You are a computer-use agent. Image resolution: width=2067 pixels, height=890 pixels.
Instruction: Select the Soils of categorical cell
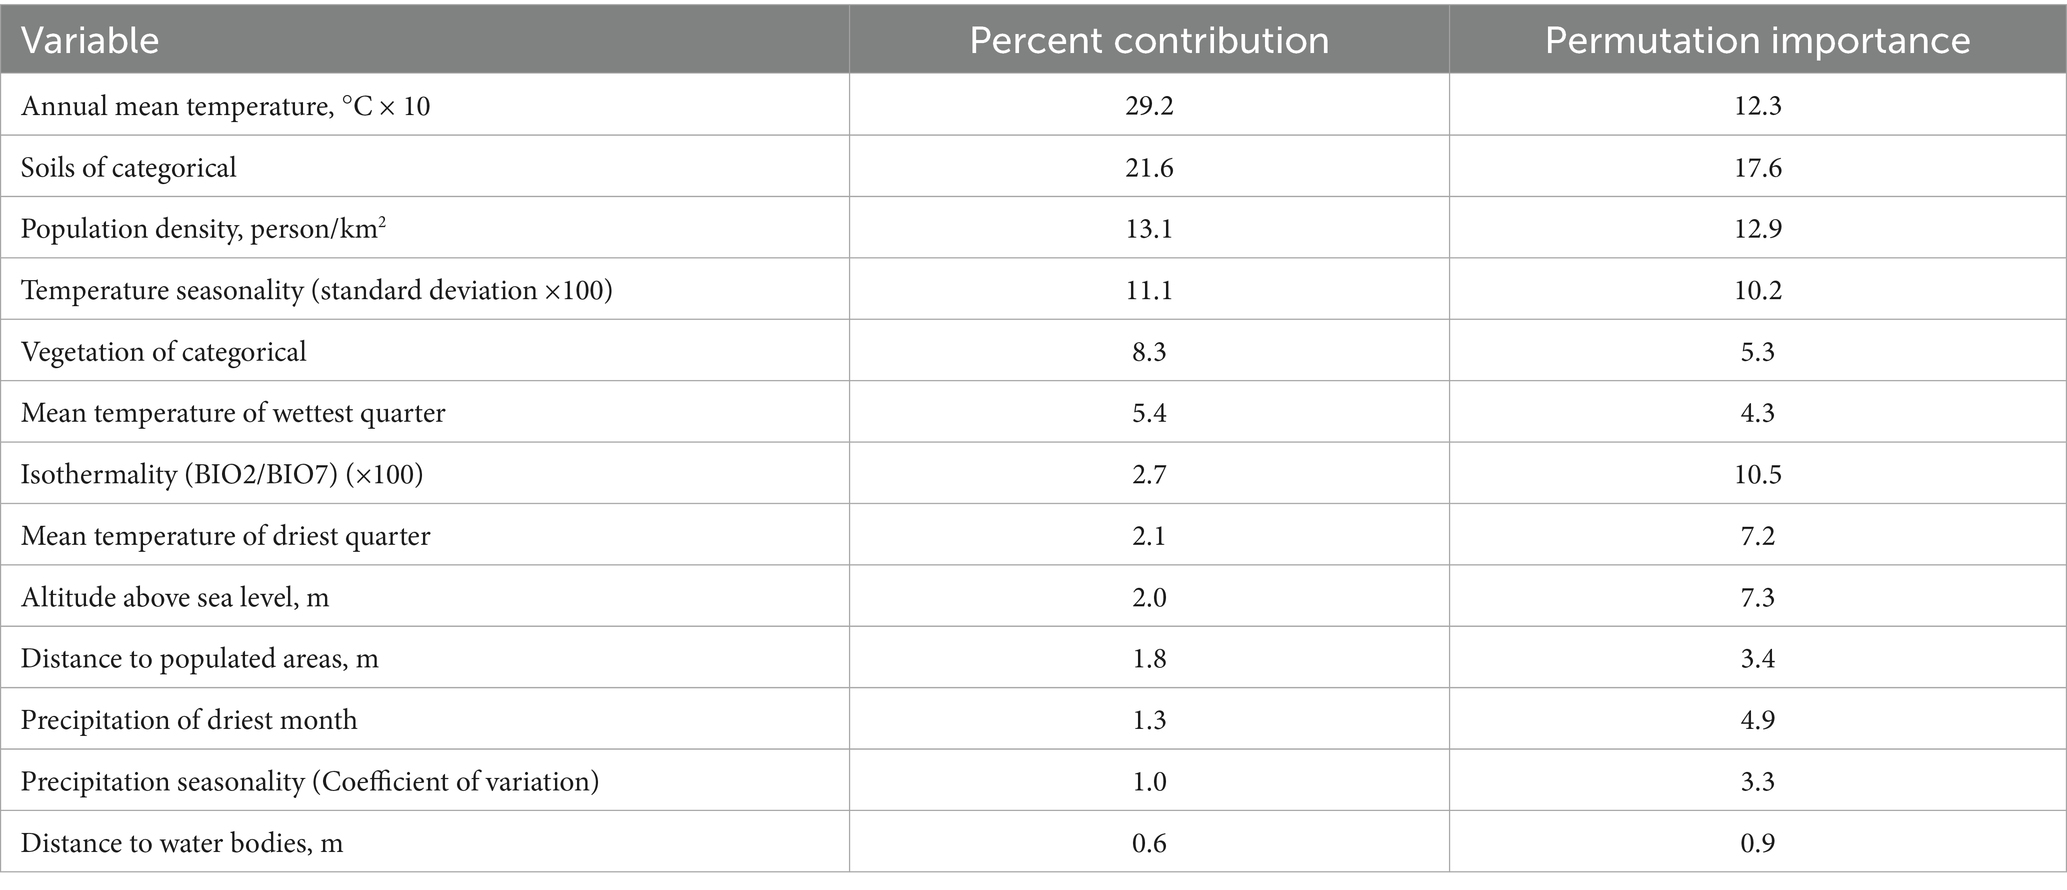[x=129, y=167]
